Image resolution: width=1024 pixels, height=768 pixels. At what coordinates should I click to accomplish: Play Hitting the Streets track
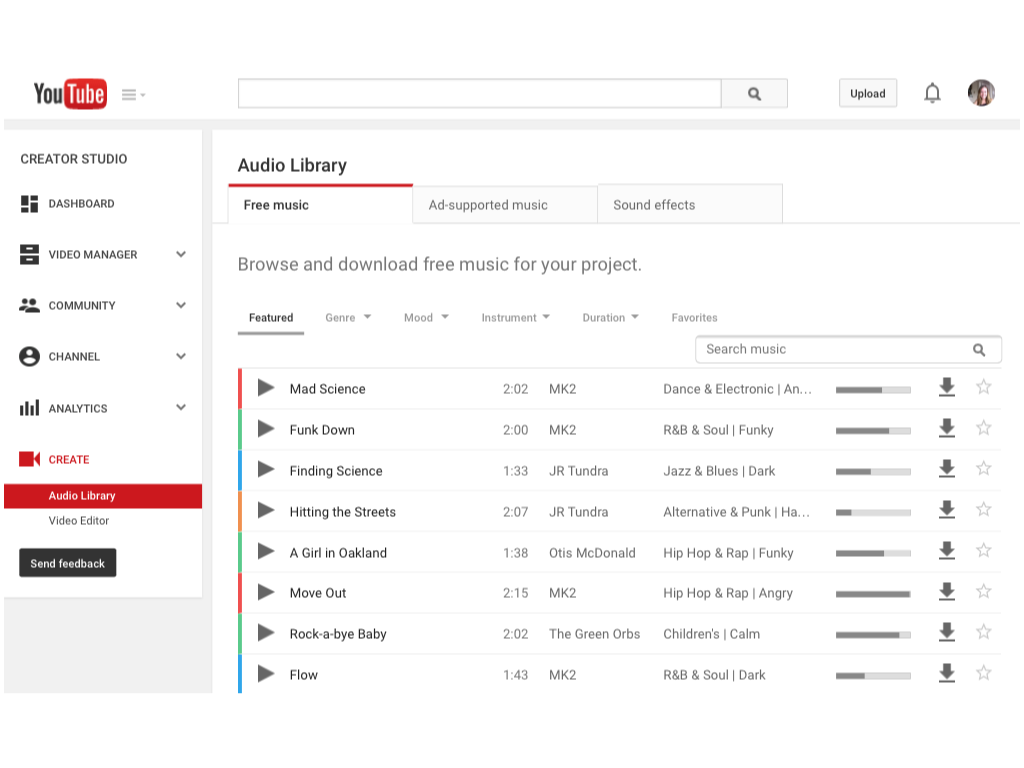(x=266, y=511)
